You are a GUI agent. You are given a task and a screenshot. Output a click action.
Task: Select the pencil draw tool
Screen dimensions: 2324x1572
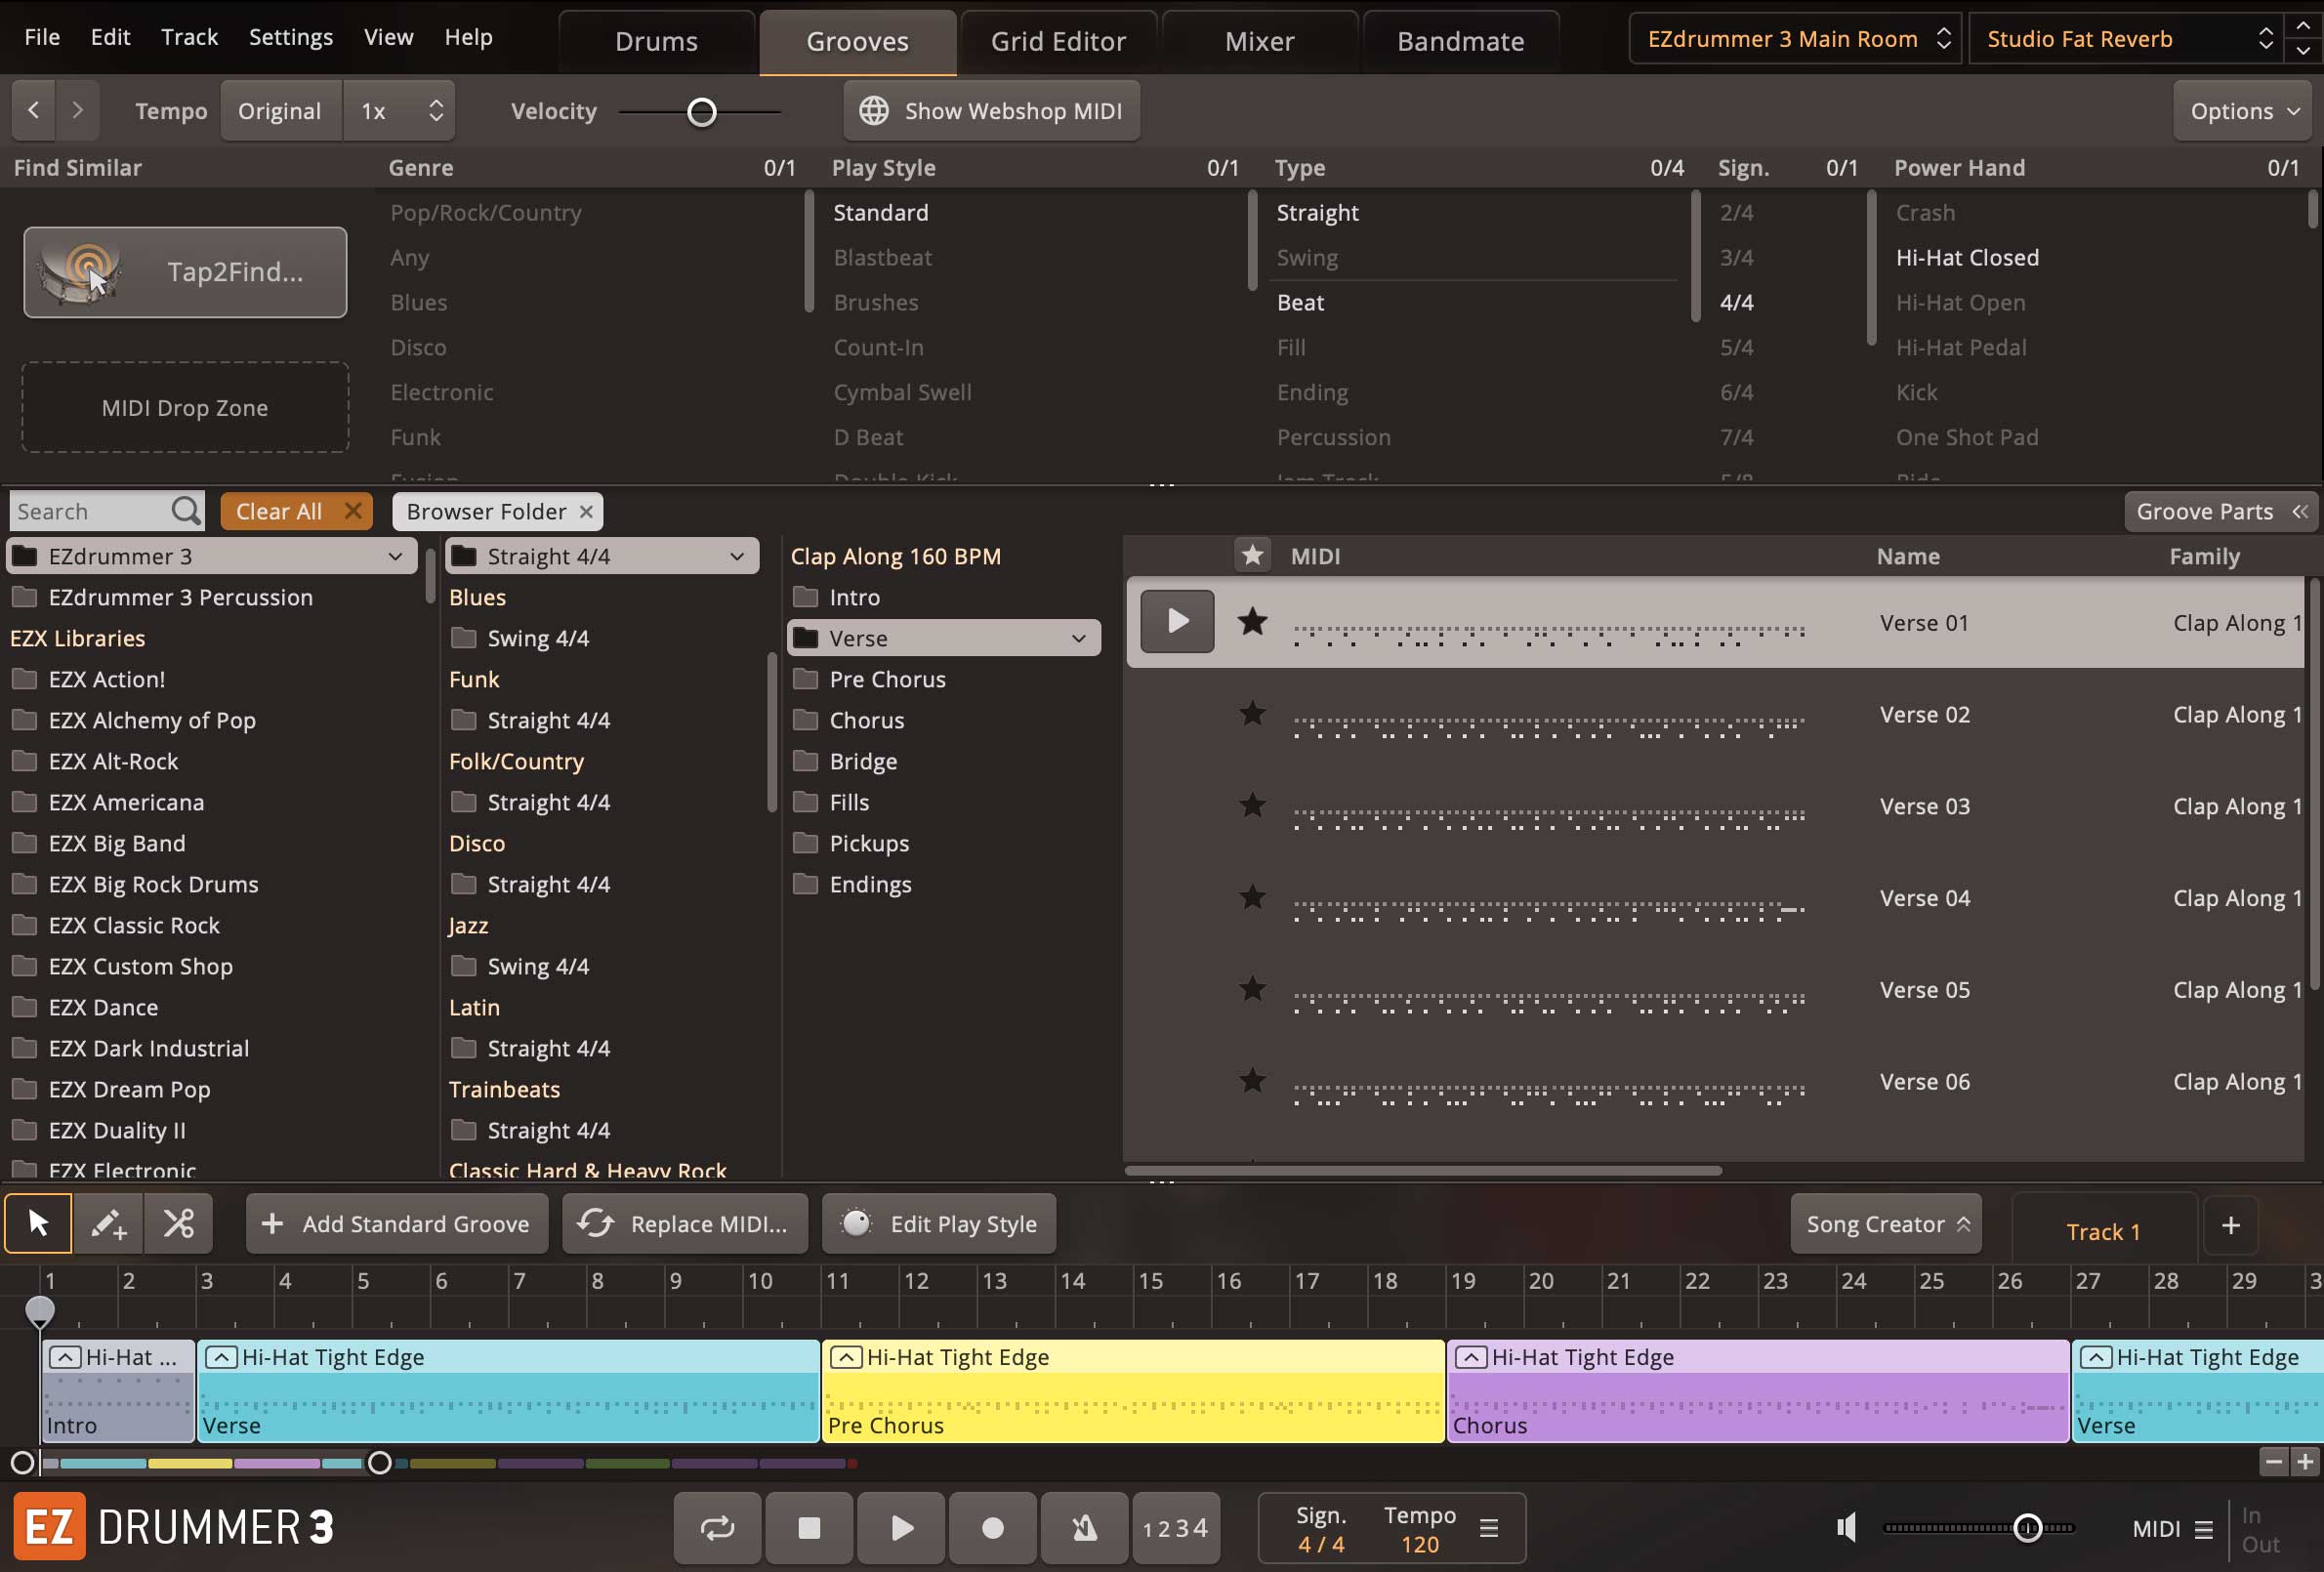pyautogui.click(x=108, y=1223)
